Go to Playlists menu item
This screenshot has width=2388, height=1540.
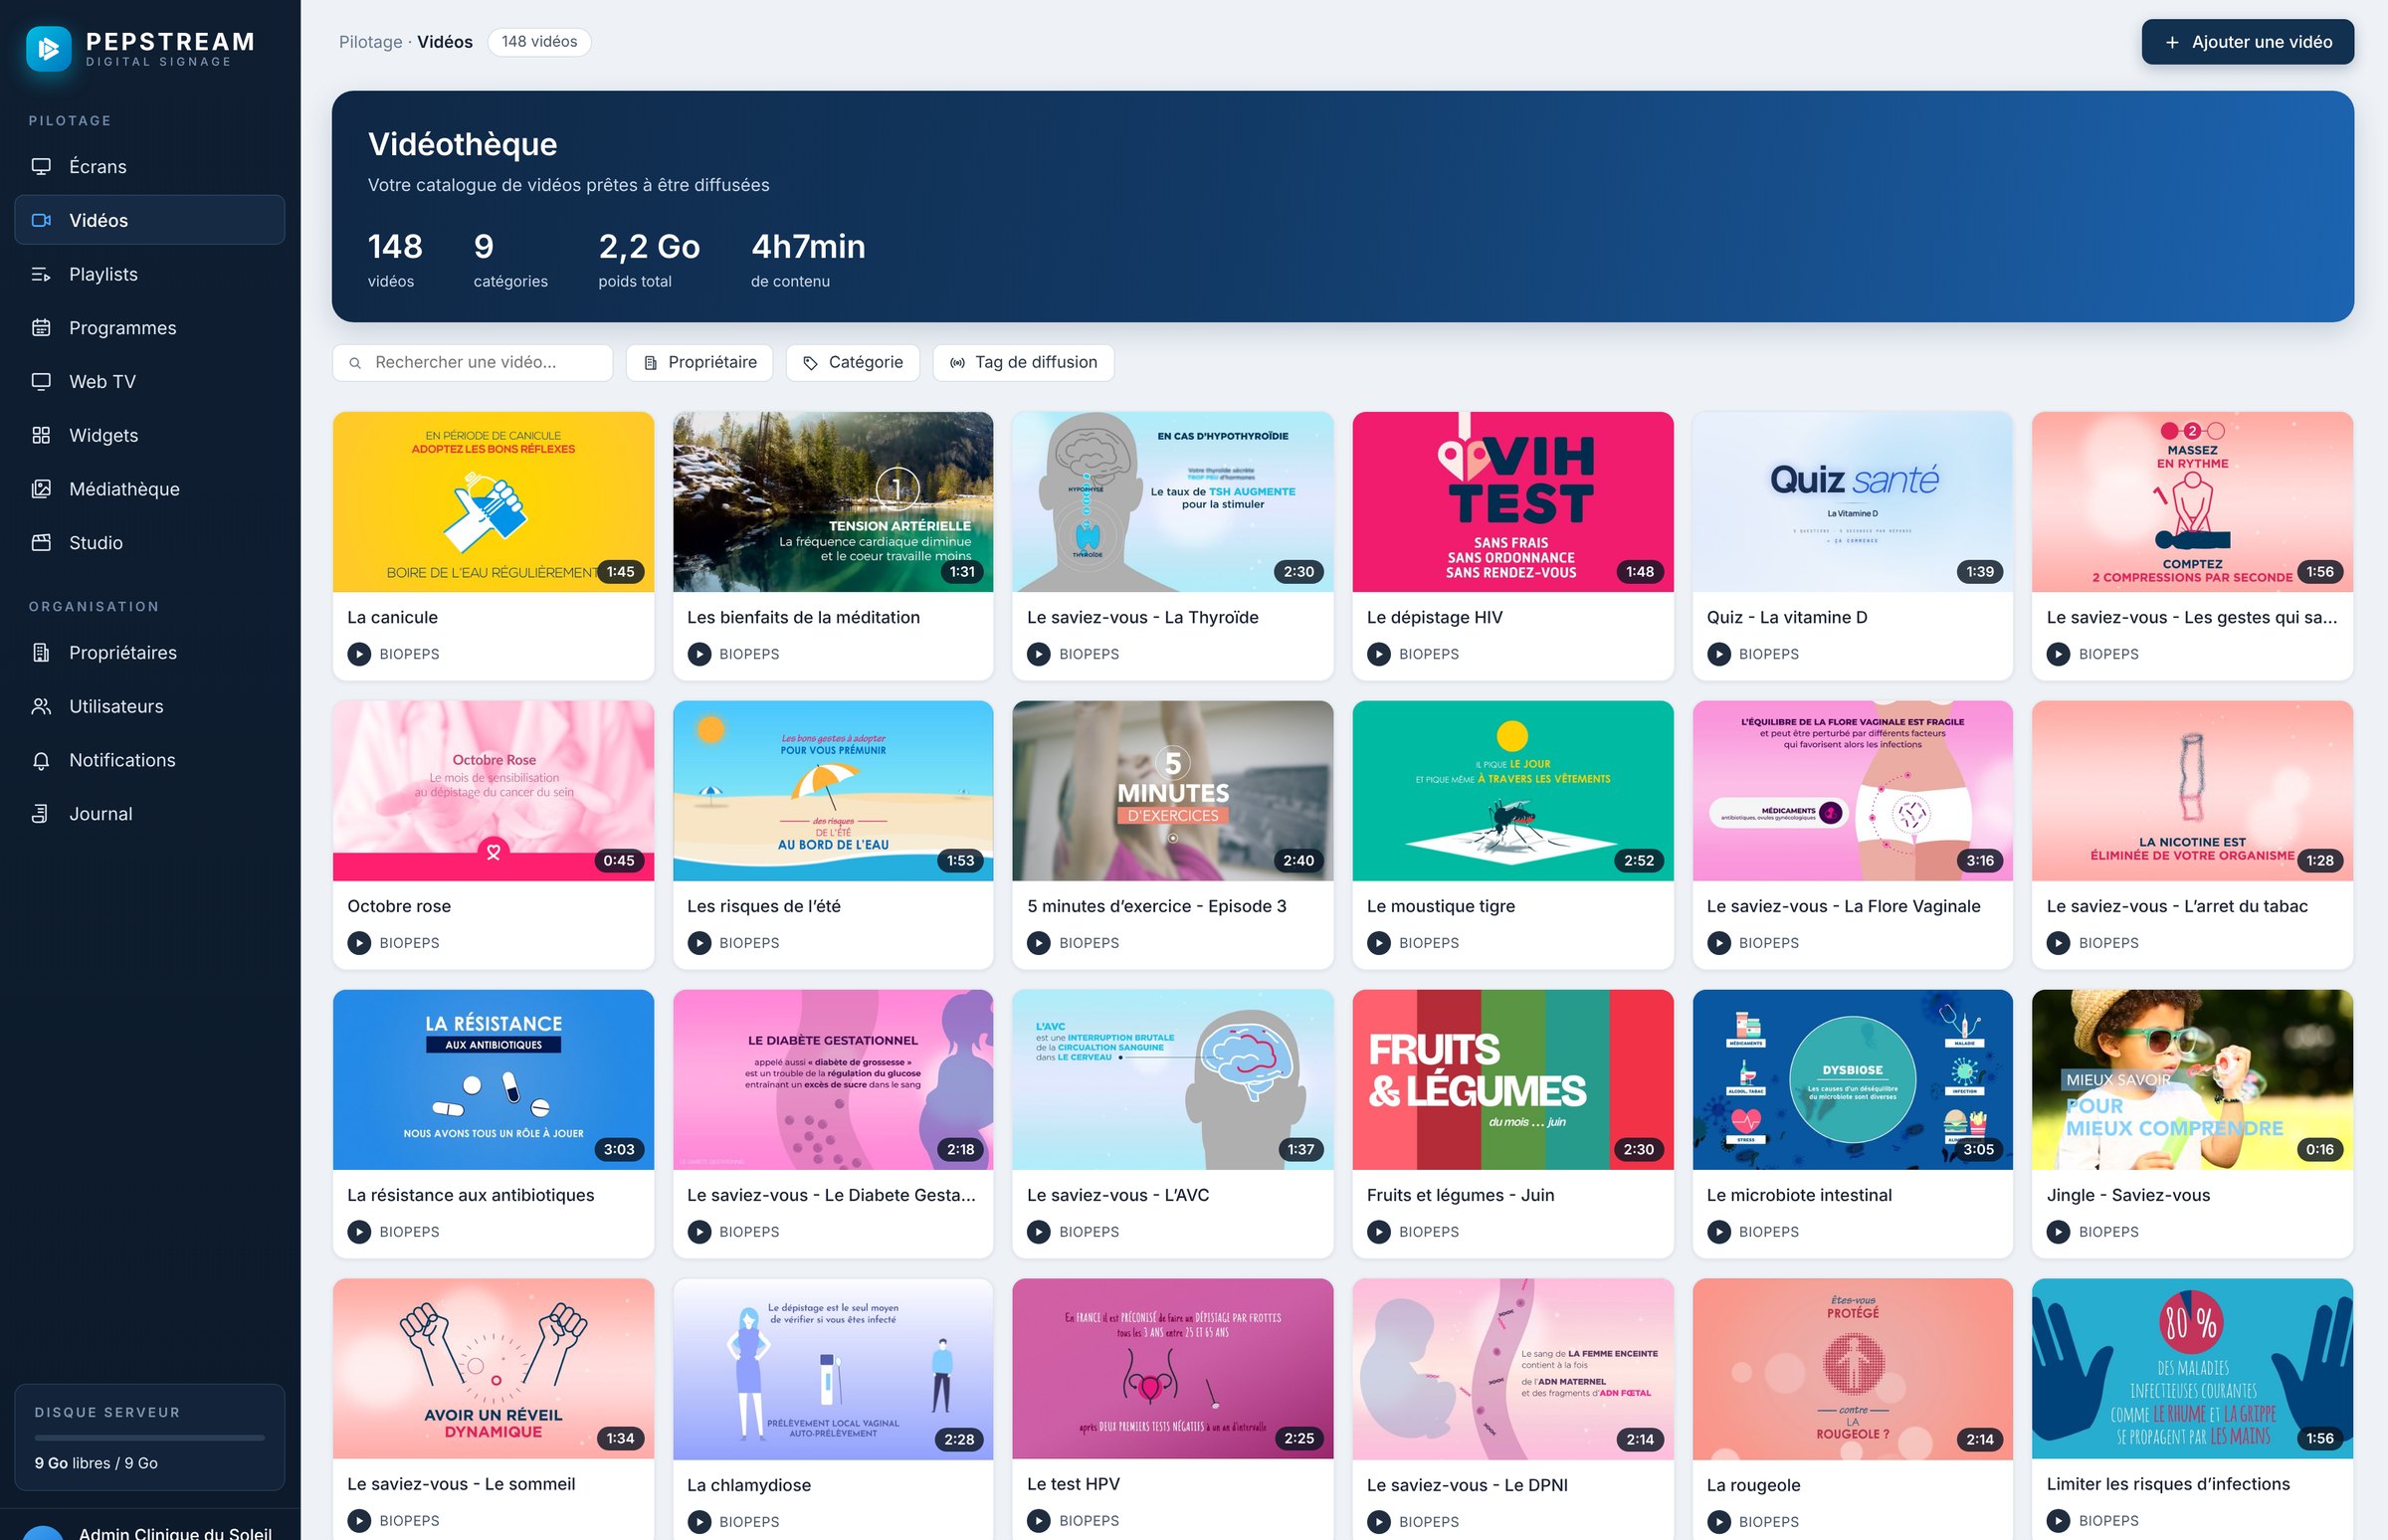150,274
